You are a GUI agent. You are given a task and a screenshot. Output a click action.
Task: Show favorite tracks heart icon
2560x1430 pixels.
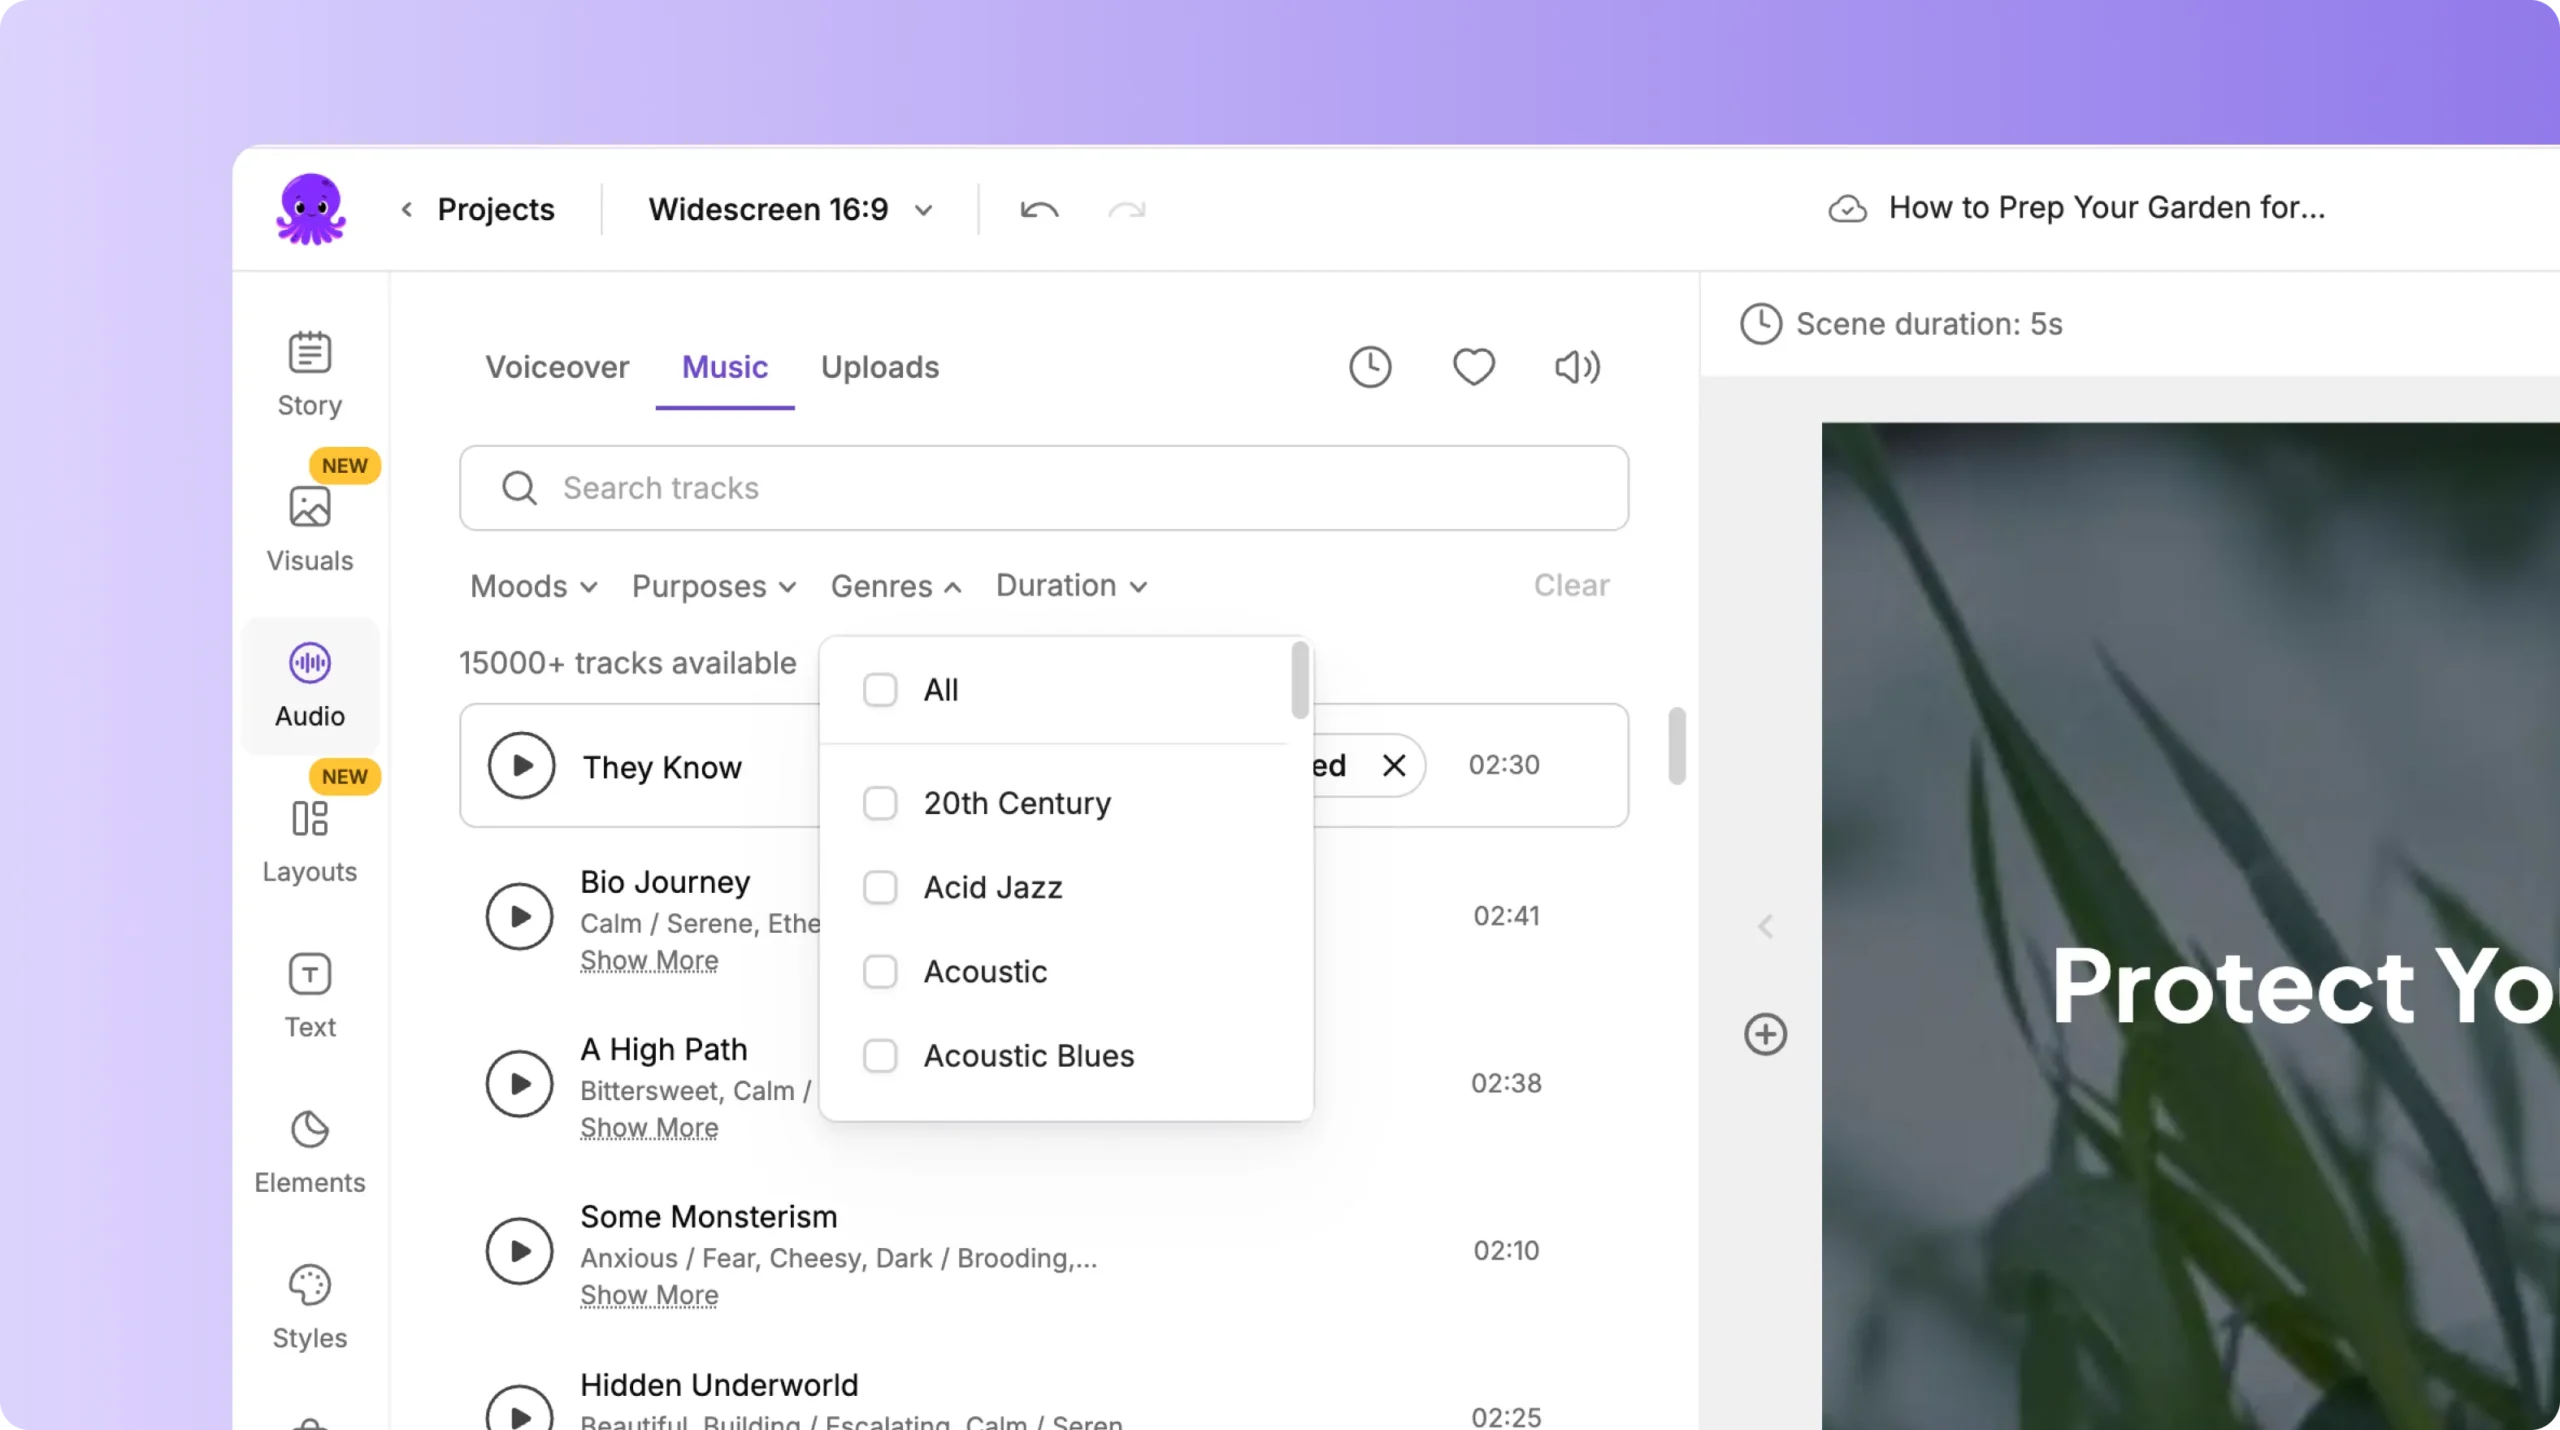click(1473, 367)
